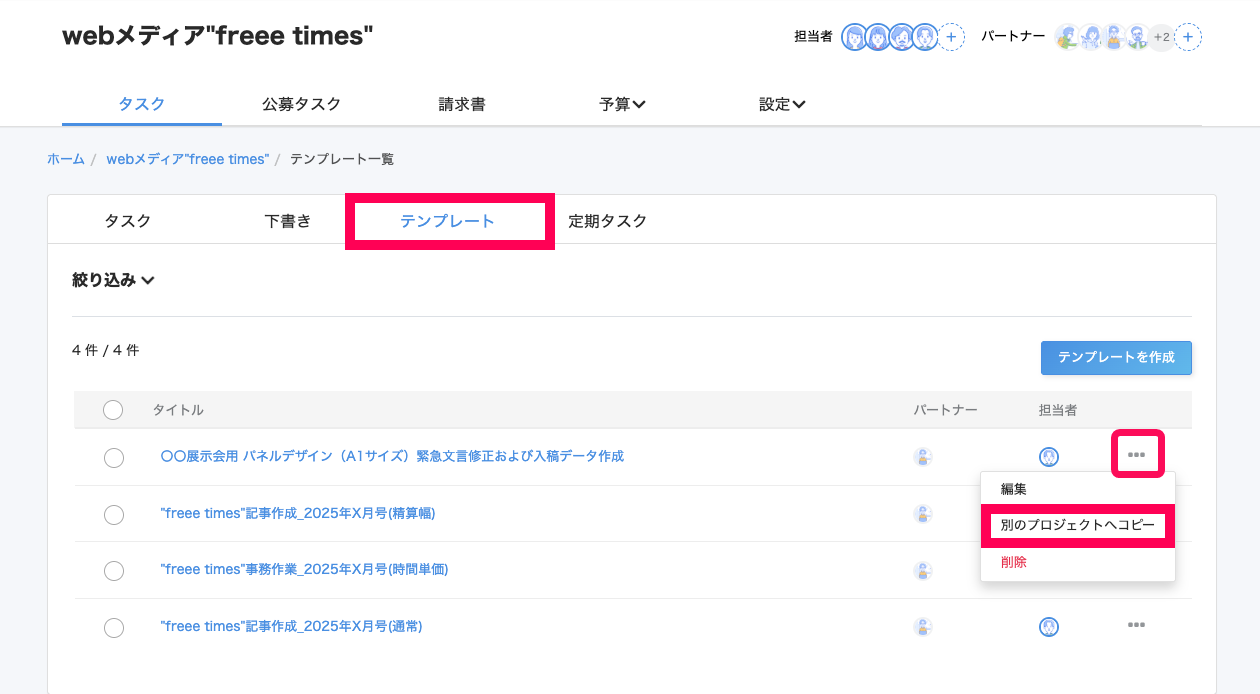Add a パートナー with the plus icon
This screenshot has height=694, width=1260.
1188,37
